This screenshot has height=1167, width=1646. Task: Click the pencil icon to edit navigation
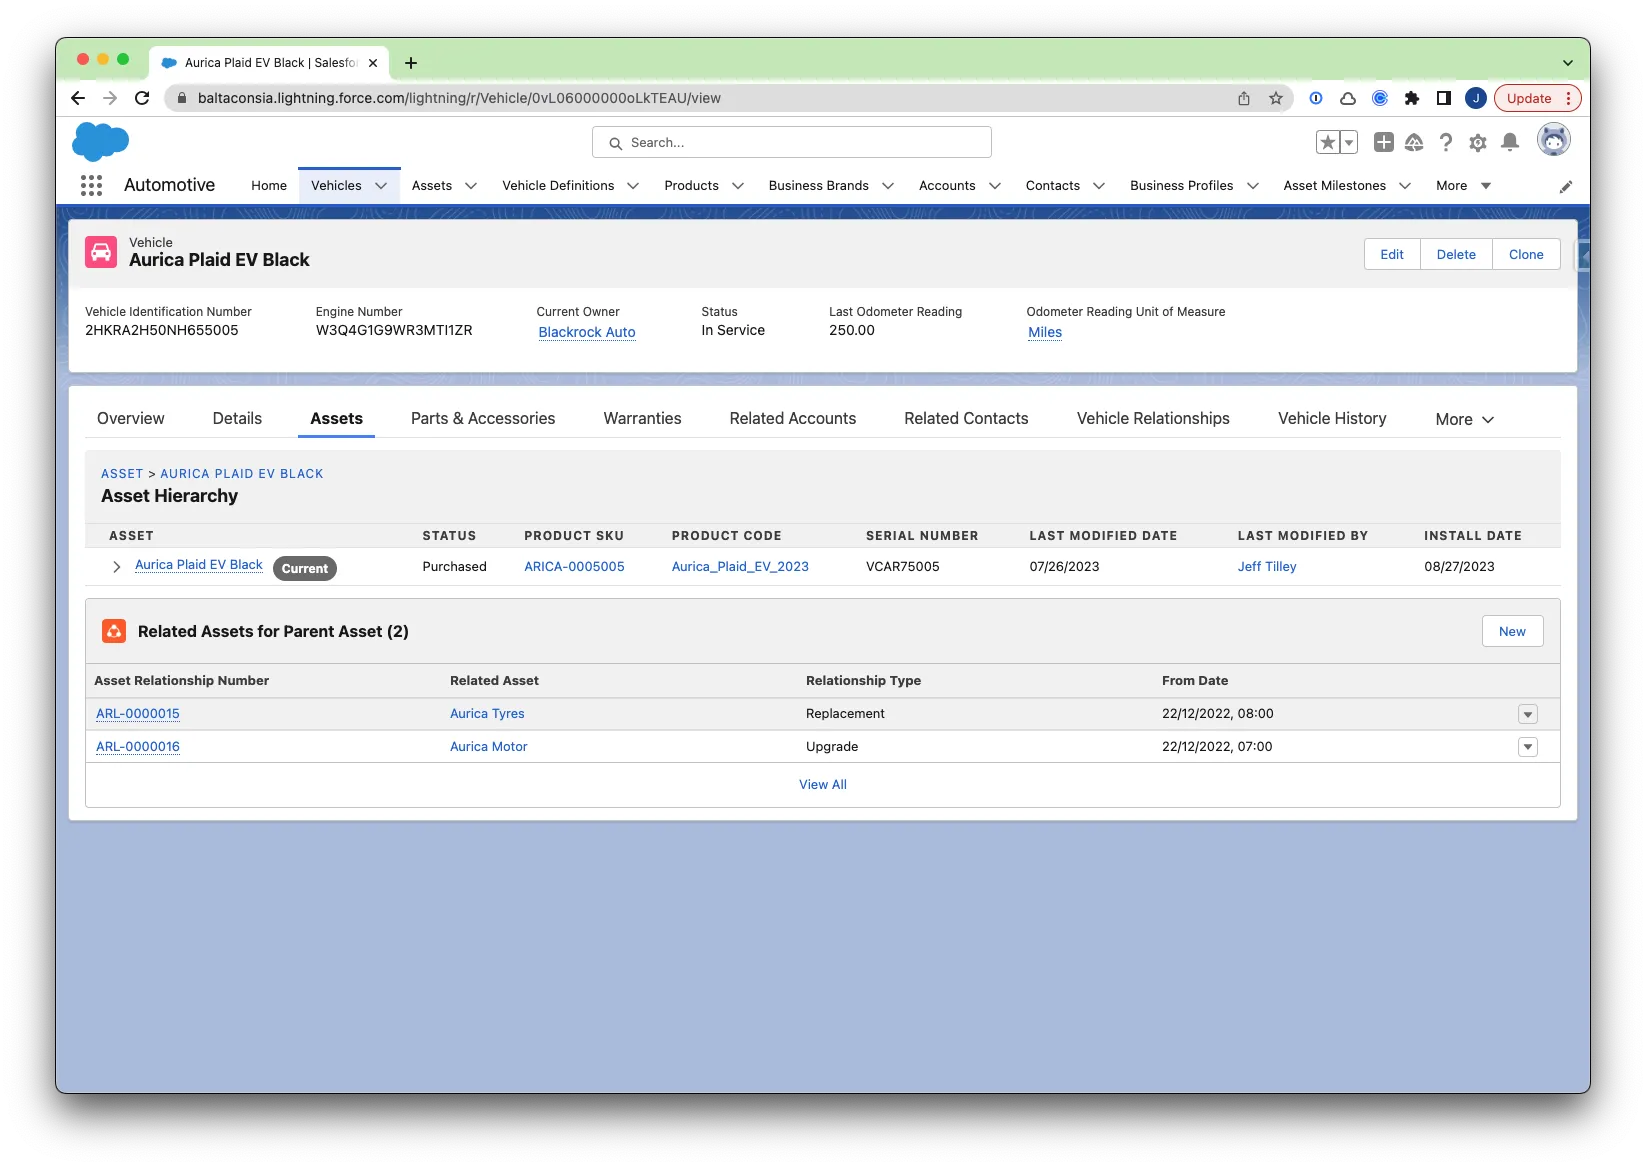pos(1565,186)
